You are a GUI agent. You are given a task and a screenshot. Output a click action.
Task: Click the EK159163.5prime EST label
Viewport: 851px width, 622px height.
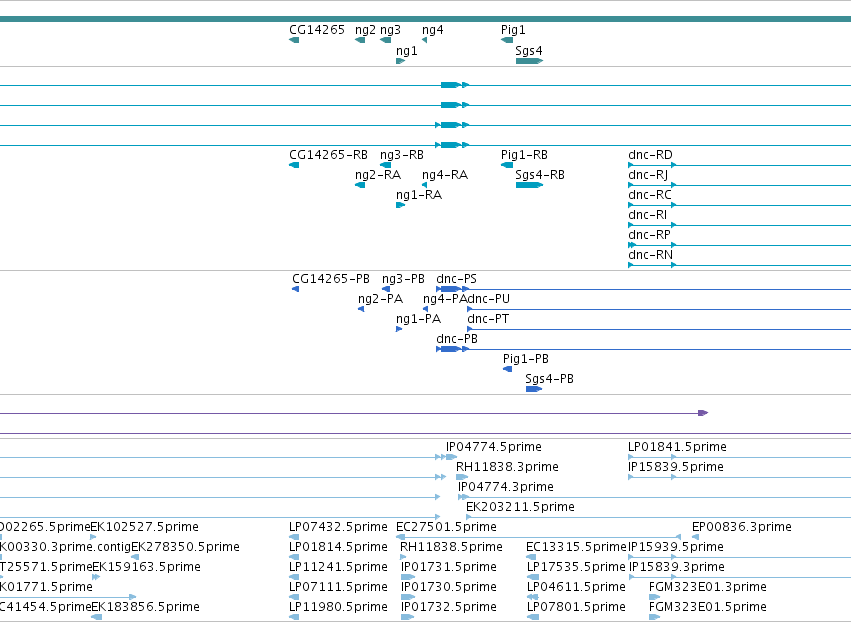coord(147,568)
